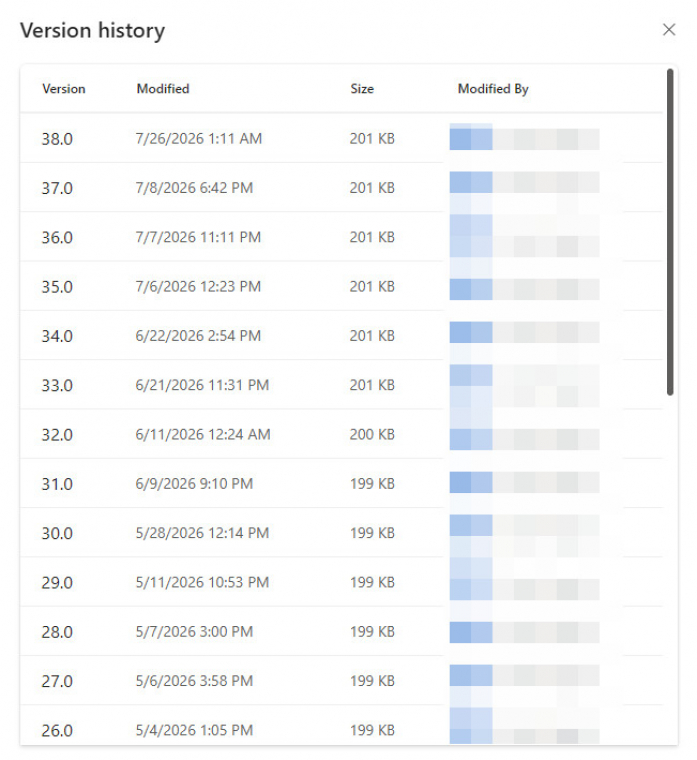
Task: Select the 200 KB version 32.0
Action: click(x=341, y=434)
